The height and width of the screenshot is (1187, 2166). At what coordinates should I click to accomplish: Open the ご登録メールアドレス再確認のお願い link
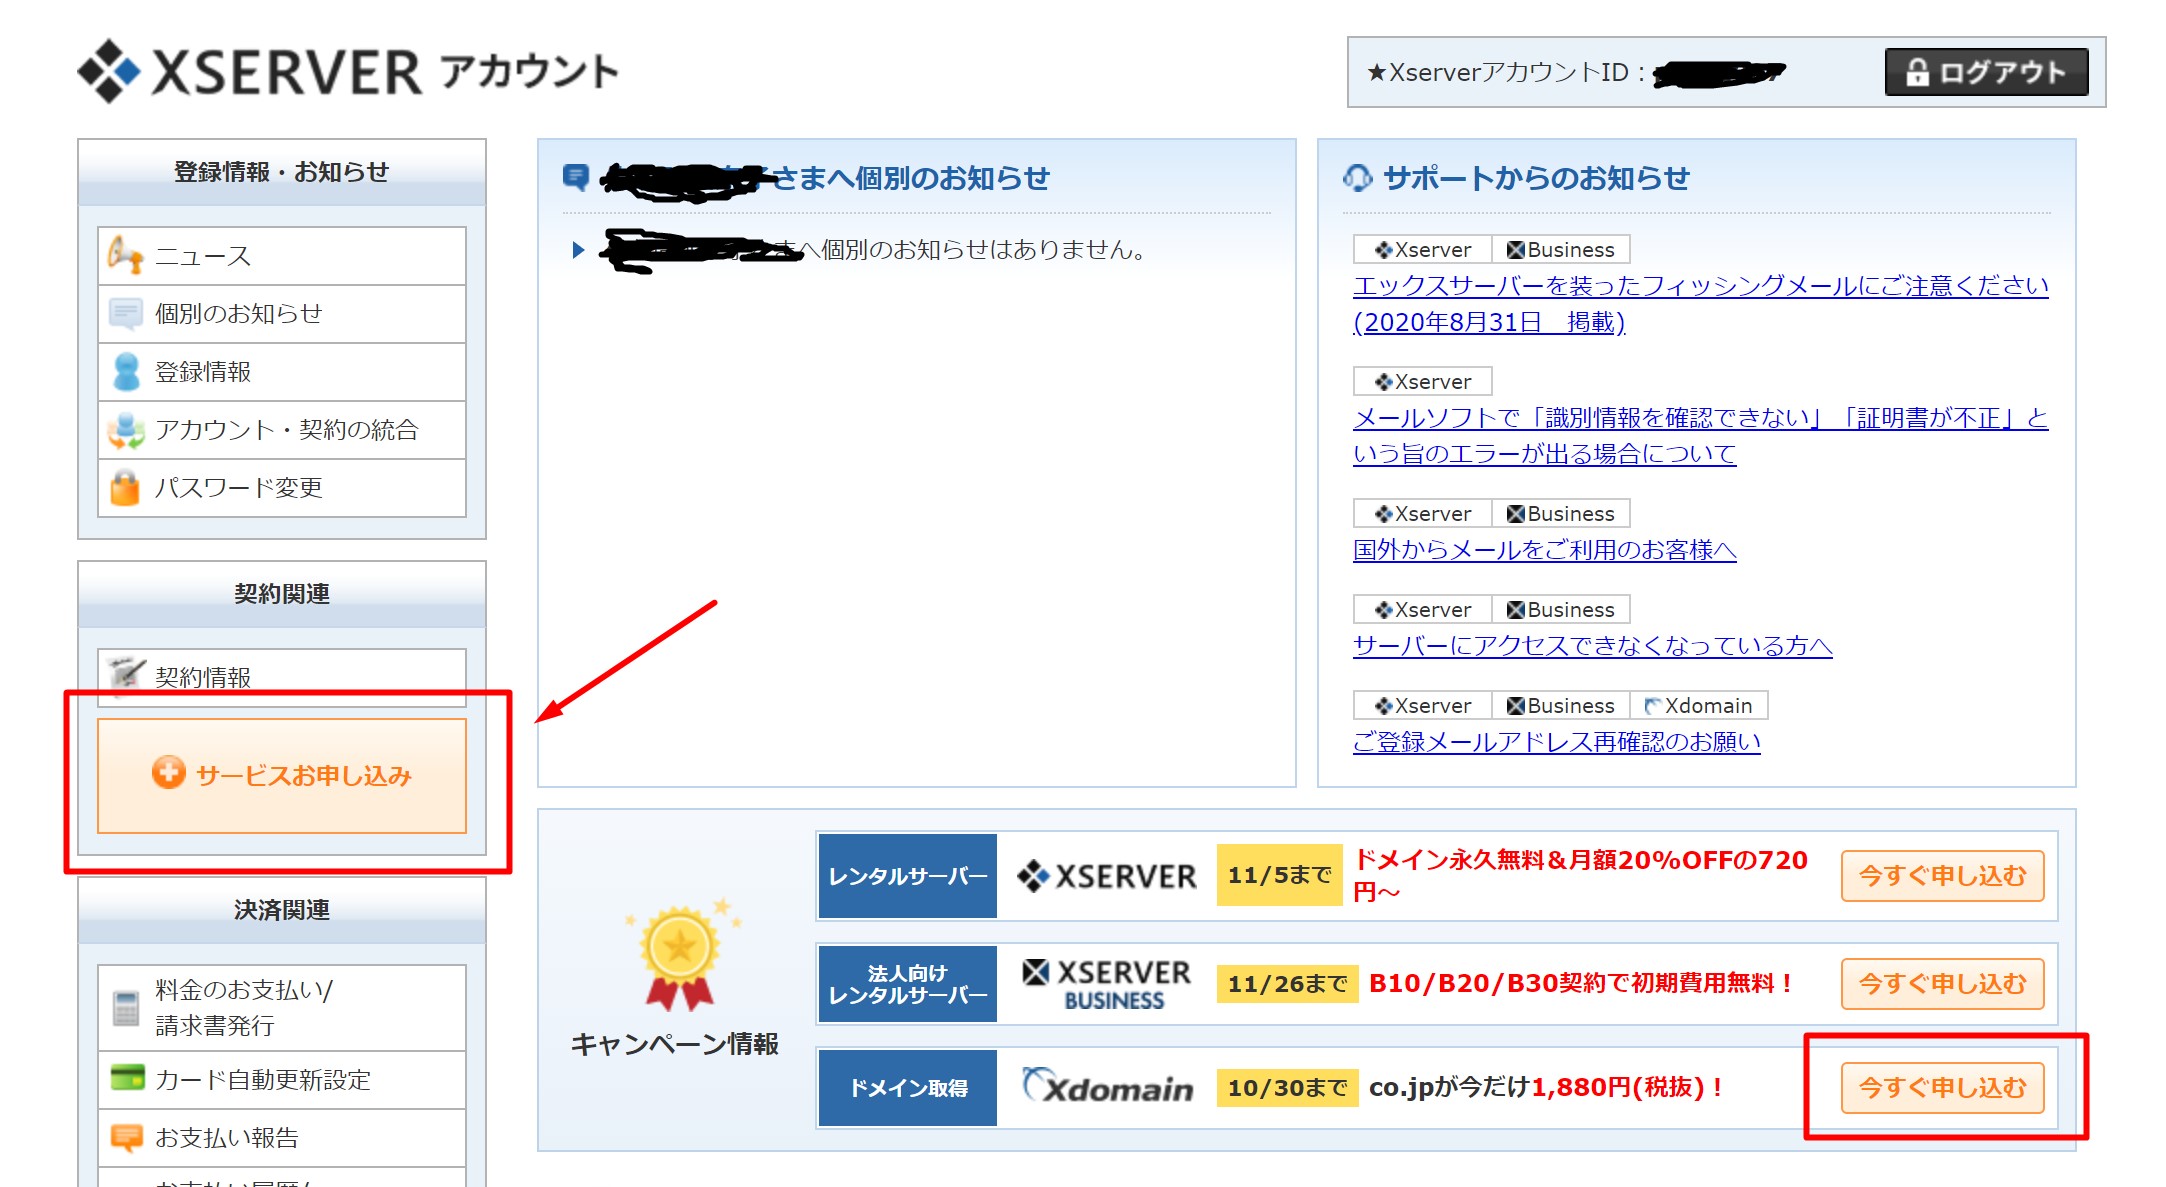[1556, 742]
